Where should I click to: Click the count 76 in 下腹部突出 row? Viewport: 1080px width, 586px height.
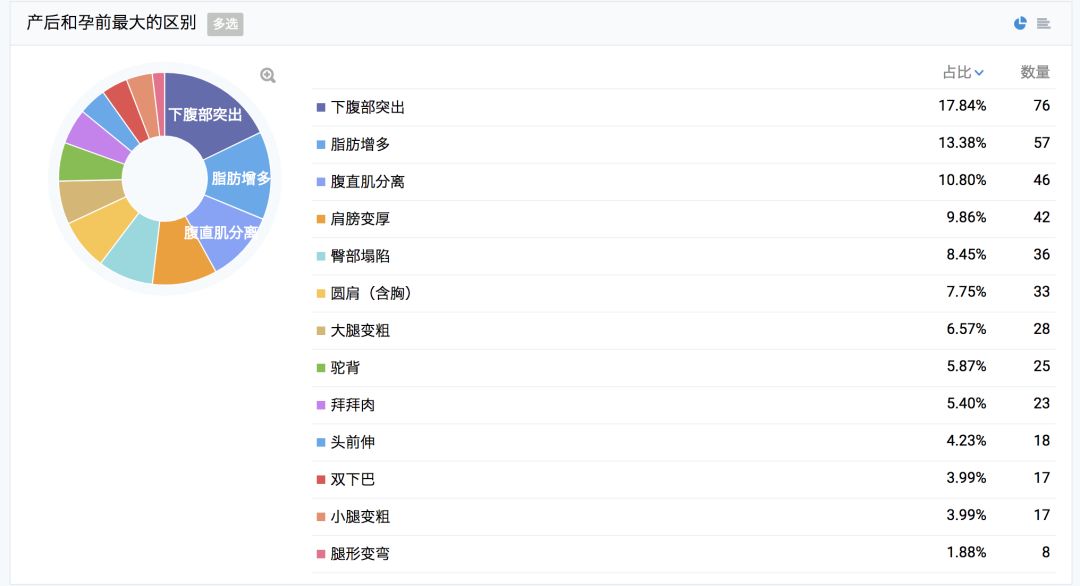click(1041, 105)
